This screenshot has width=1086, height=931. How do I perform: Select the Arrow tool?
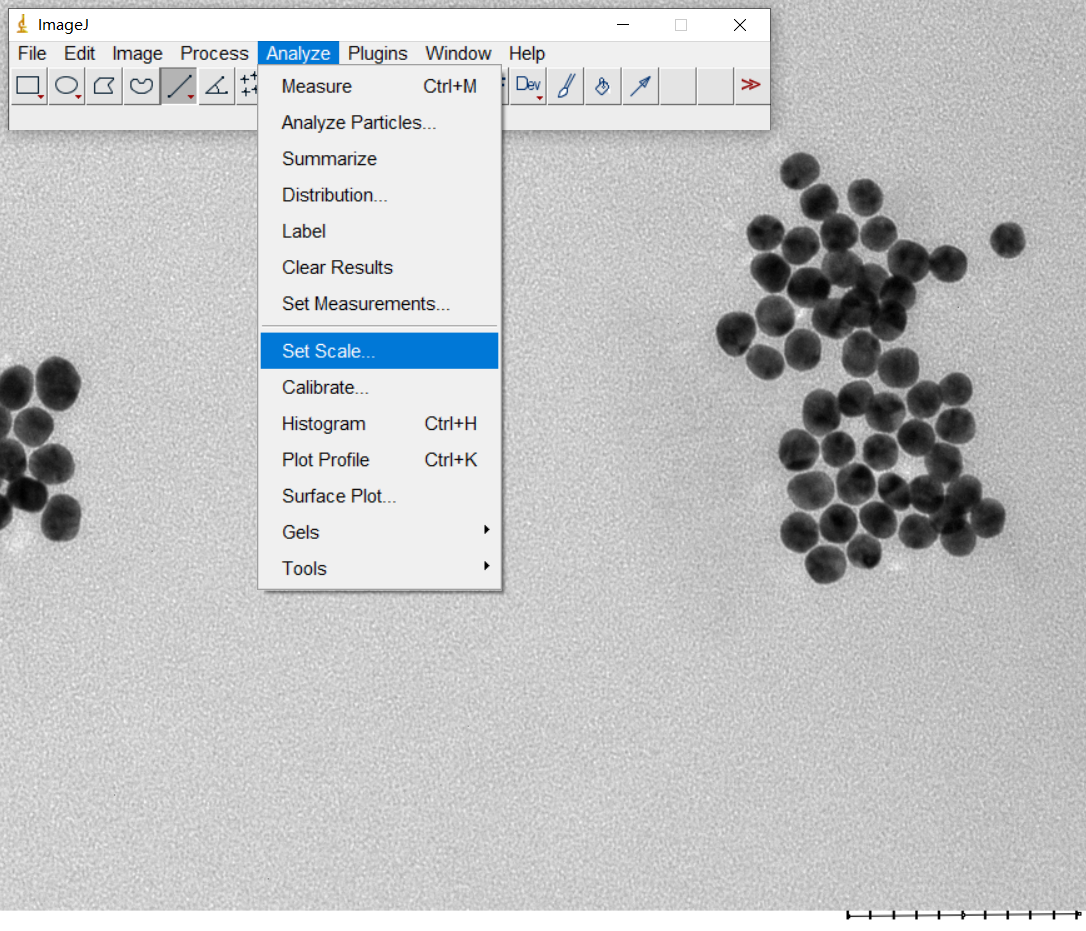pos(640,87)
